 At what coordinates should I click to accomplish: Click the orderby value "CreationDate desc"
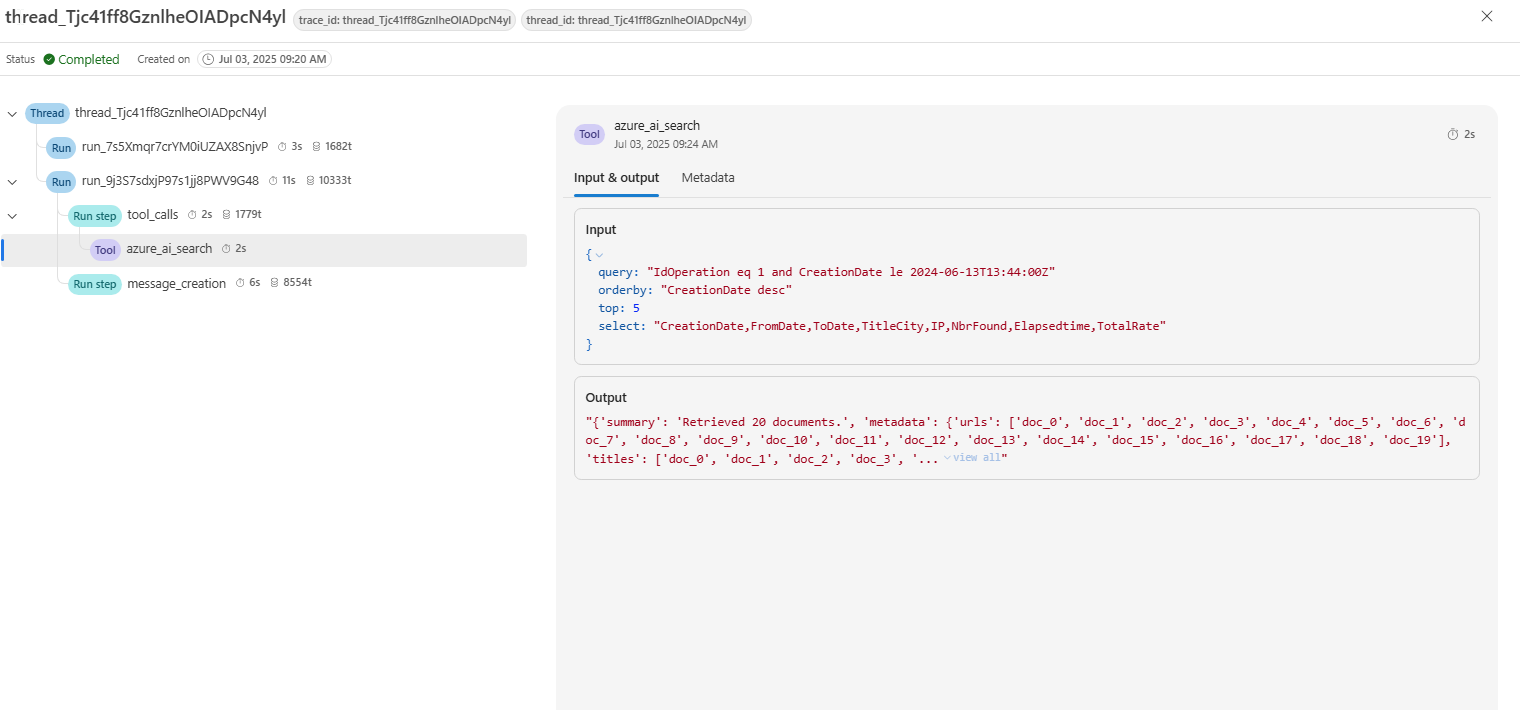[727, 290]
